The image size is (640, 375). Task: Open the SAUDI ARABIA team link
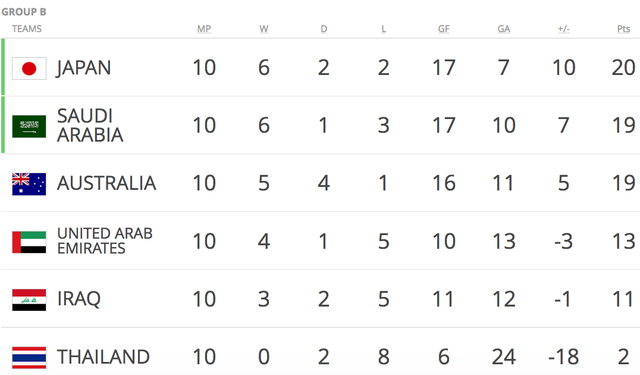[x=90, y=126]
